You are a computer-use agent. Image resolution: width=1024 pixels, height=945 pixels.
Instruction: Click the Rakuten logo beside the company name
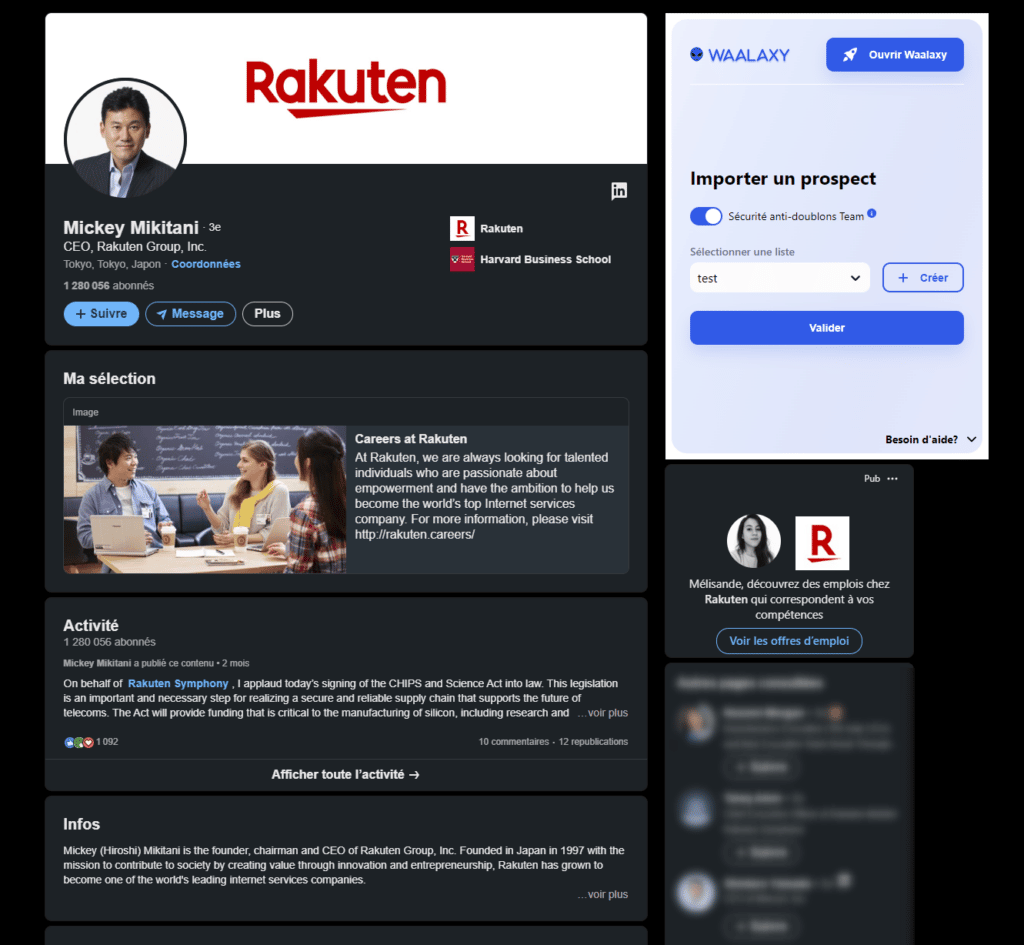click(461, 227)
